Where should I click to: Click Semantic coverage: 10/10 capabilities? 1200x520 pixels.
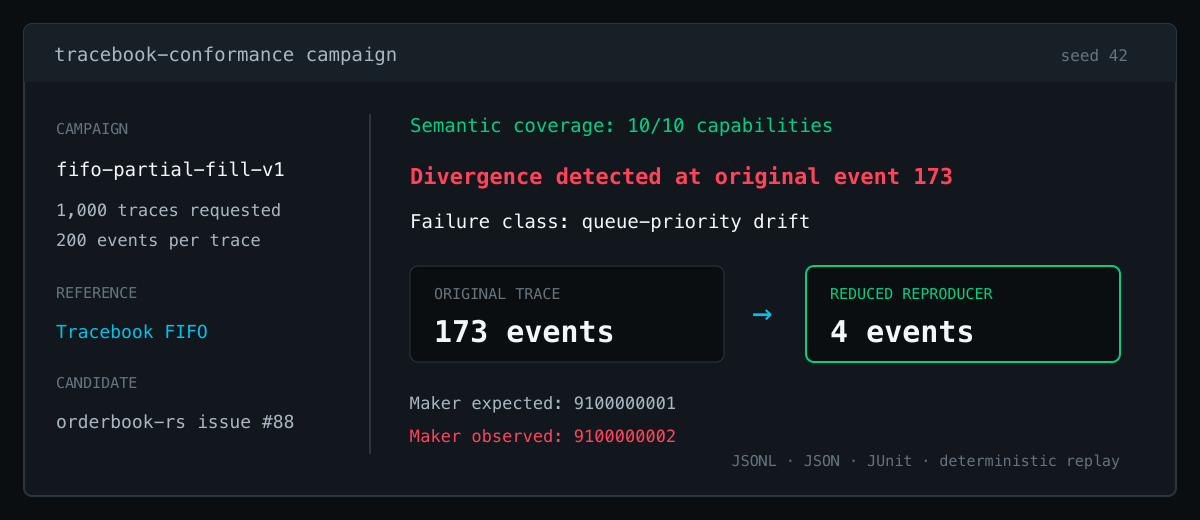621,126
